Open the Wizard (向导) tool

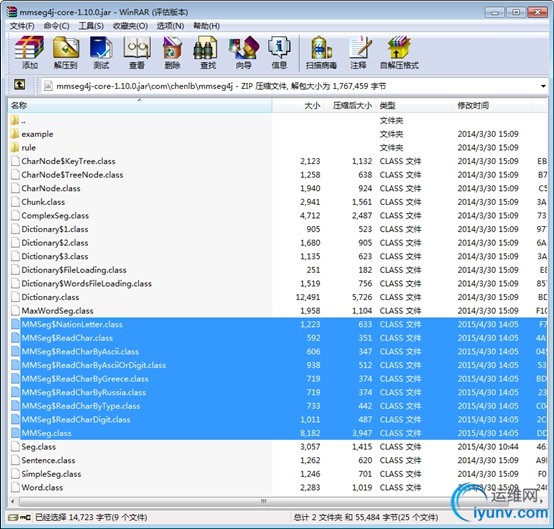[244, 52]
